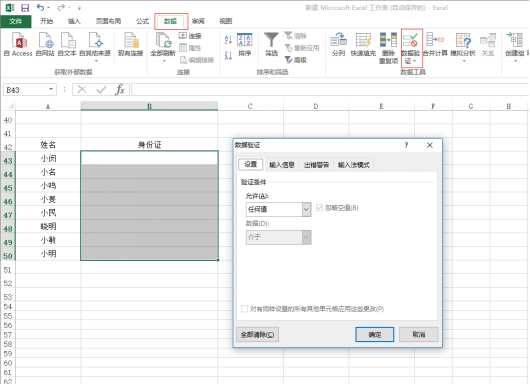Switch to View (视图) tab

click(226, 21)
